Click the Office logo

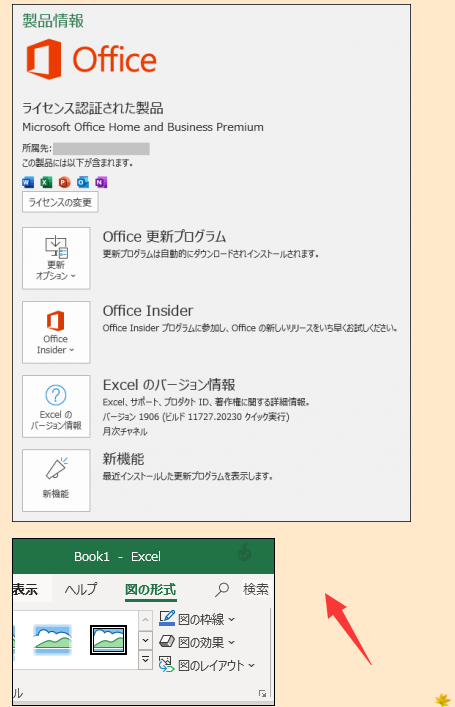pyautogui.click(x=91, y=59)
